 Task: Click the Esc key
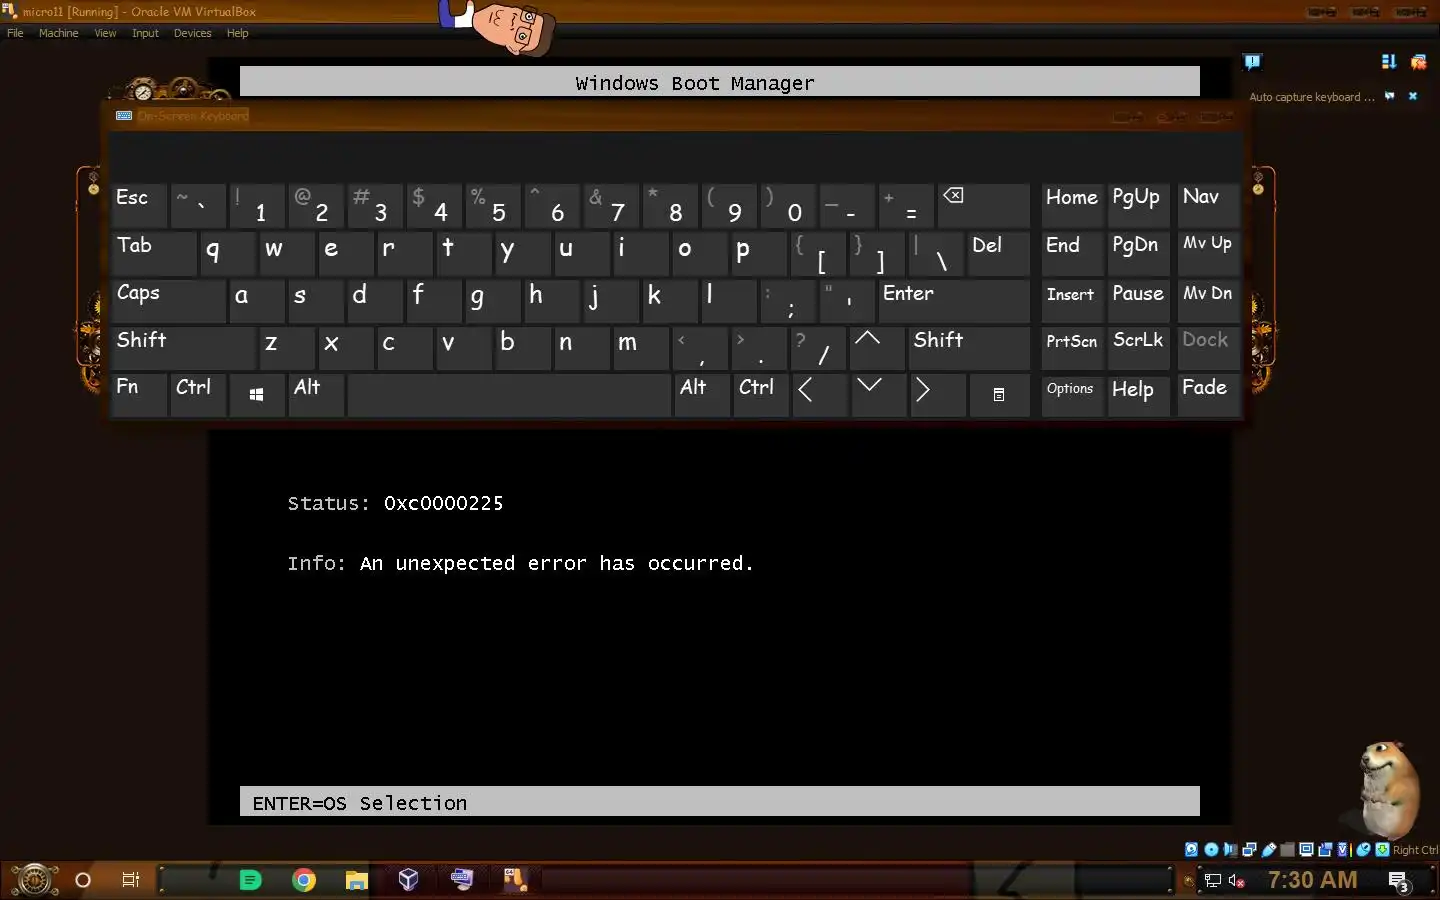[x=138, y=205]
